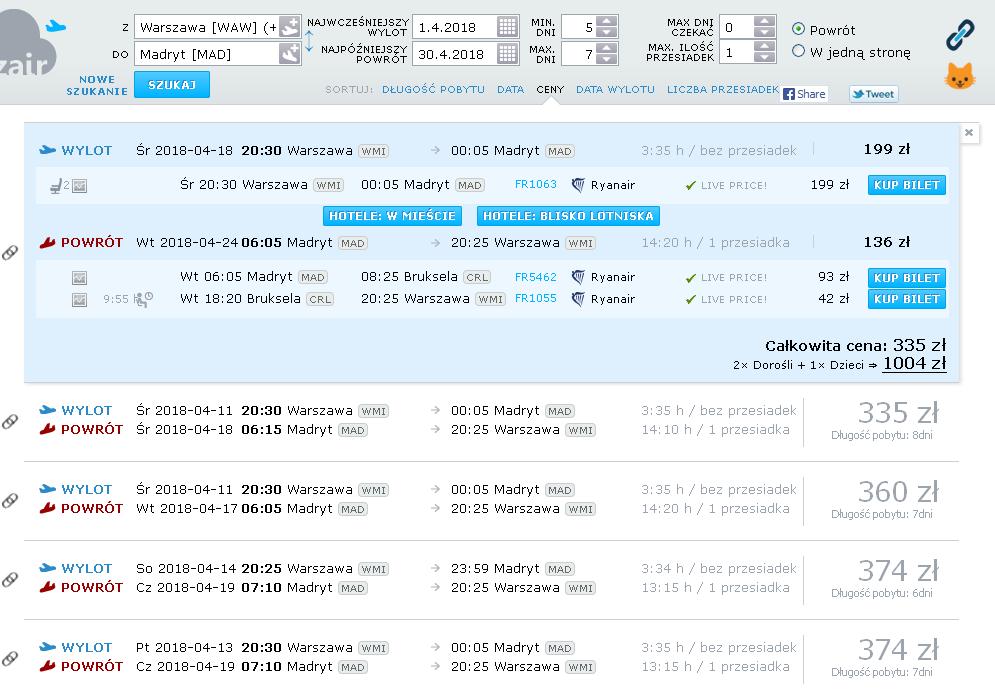Buy ticket for FR1055 flight
Viewport: 995px width, 695px height.
(906, 299)
